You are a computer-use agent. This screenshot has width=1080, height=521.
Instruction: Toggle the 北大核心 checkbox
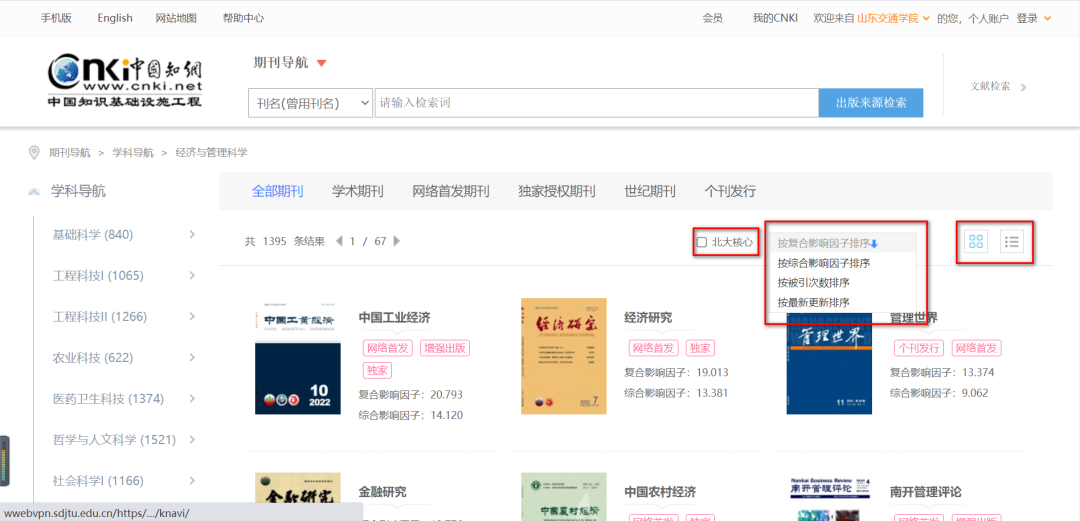[702, 242]
